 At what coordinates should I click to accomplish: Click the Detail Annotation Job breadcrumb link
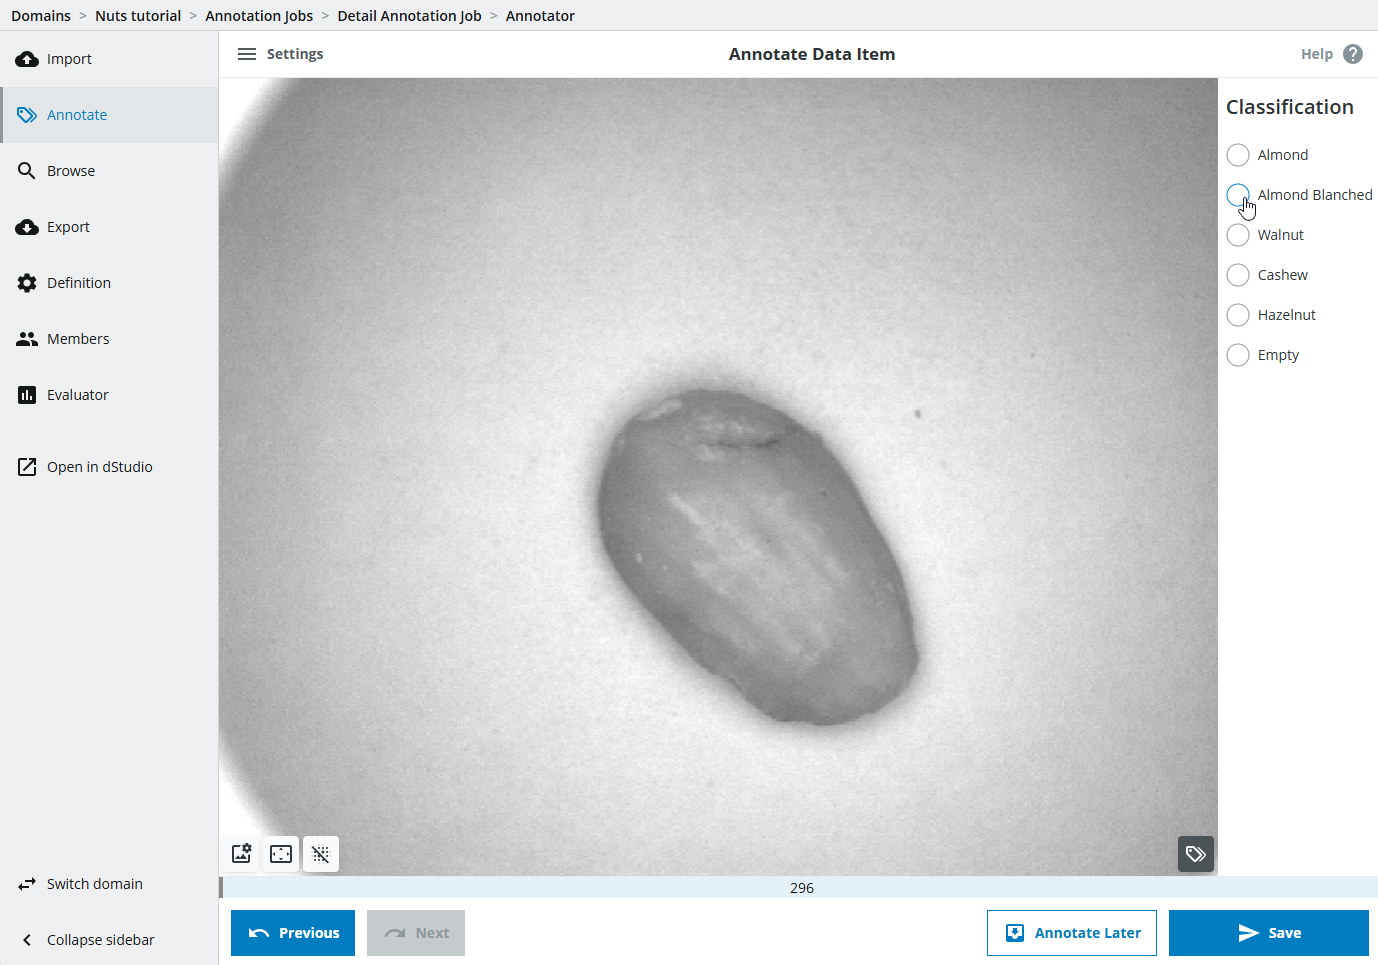[x=409, y=16]
